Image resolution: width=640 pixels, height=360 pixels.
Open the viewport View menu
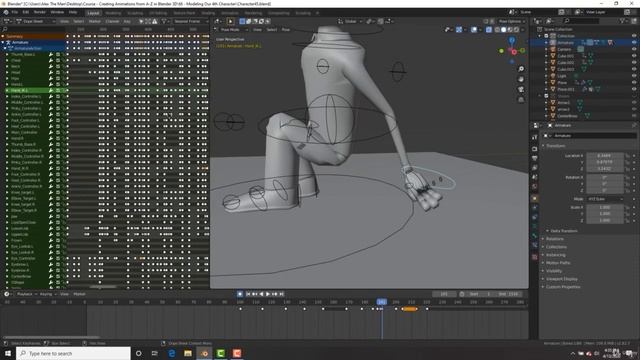(x=257, y=30)
